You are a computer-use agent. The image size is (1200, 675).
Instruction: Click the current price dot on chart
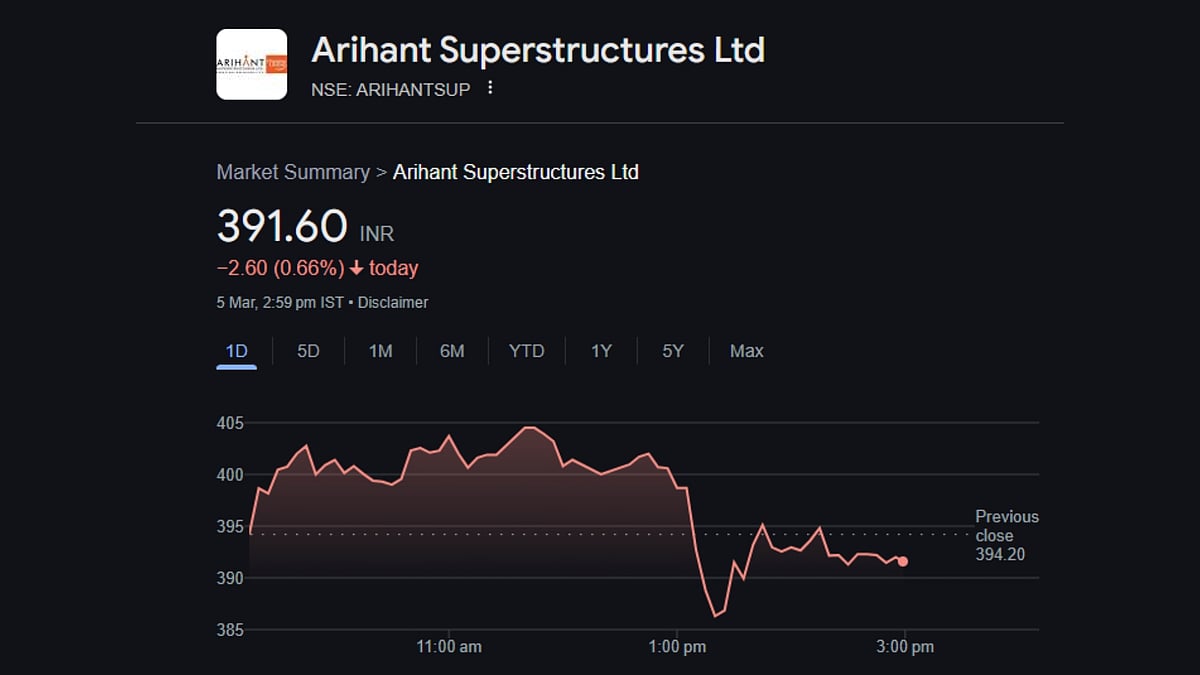903,561
